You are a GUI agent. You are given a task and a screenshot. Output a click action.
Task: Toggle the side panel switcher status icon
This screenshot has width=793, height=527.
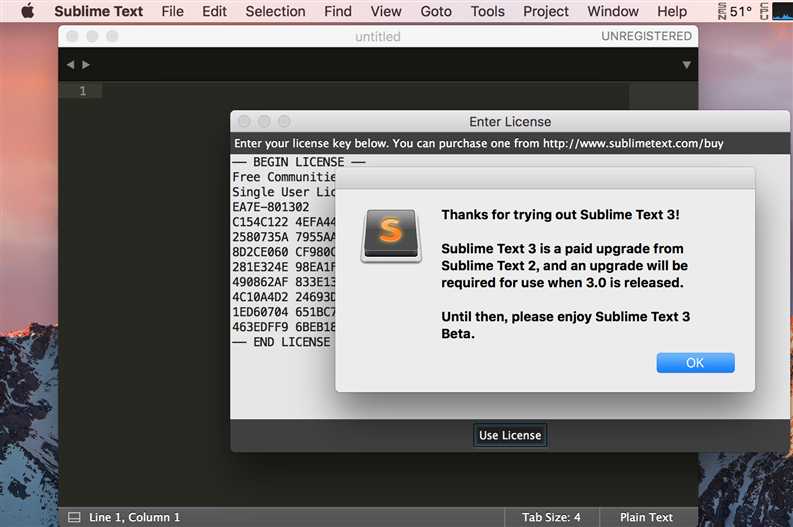[74, 517]
